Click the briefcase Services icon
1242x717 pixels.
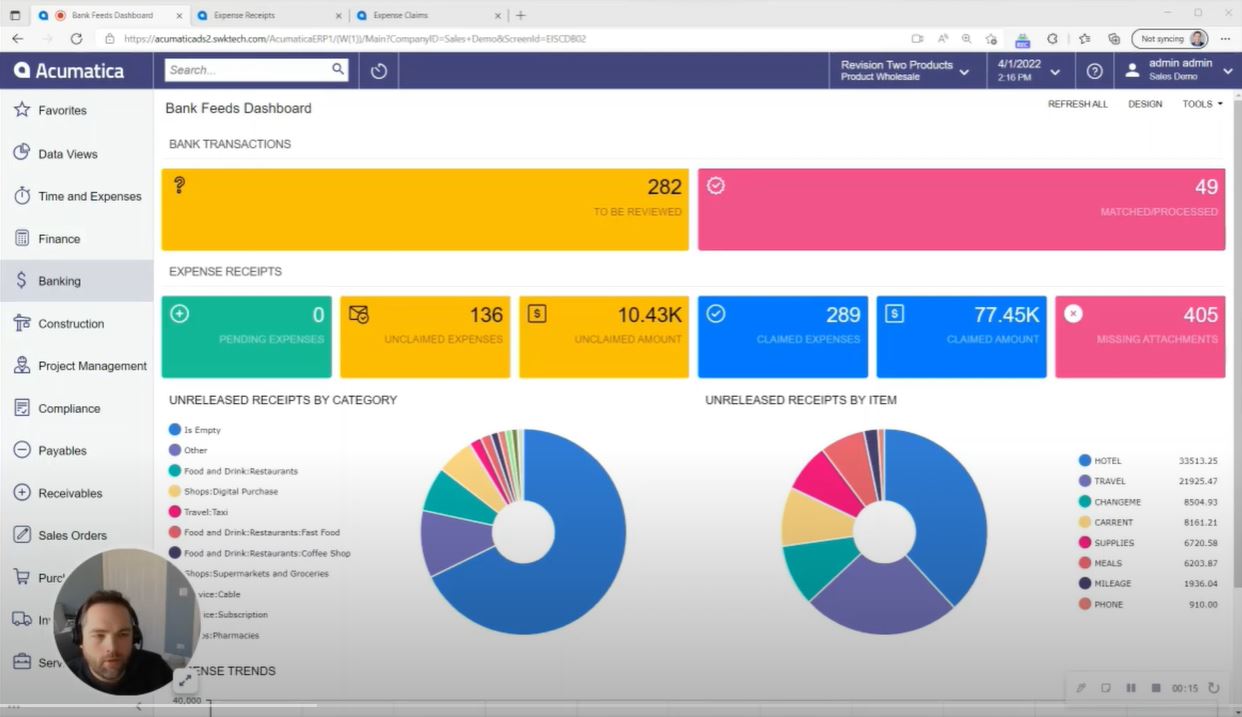pos(21,662)
